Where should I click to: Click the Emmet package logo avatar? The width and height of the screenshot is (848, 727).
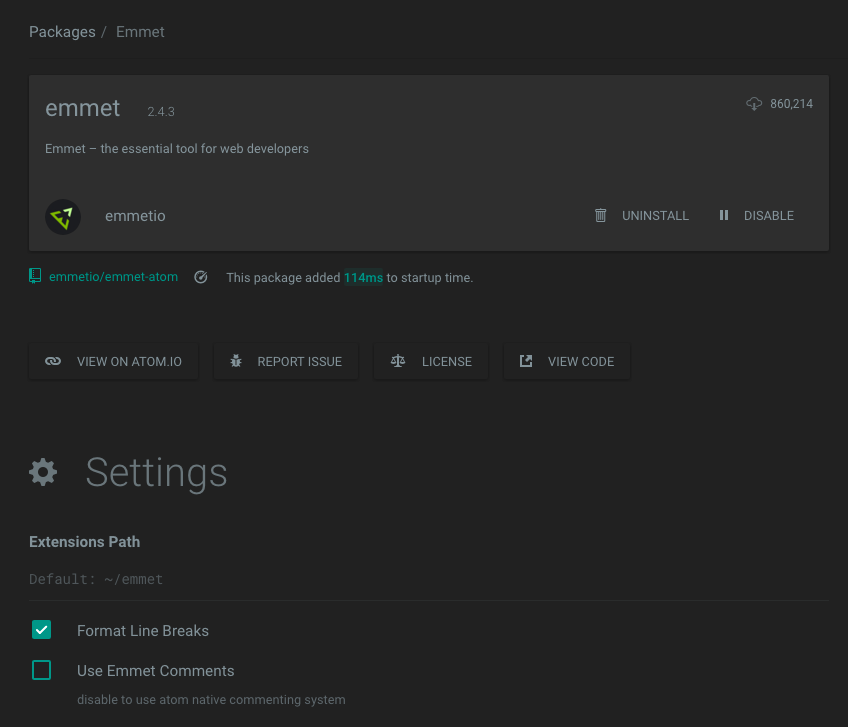63,216
